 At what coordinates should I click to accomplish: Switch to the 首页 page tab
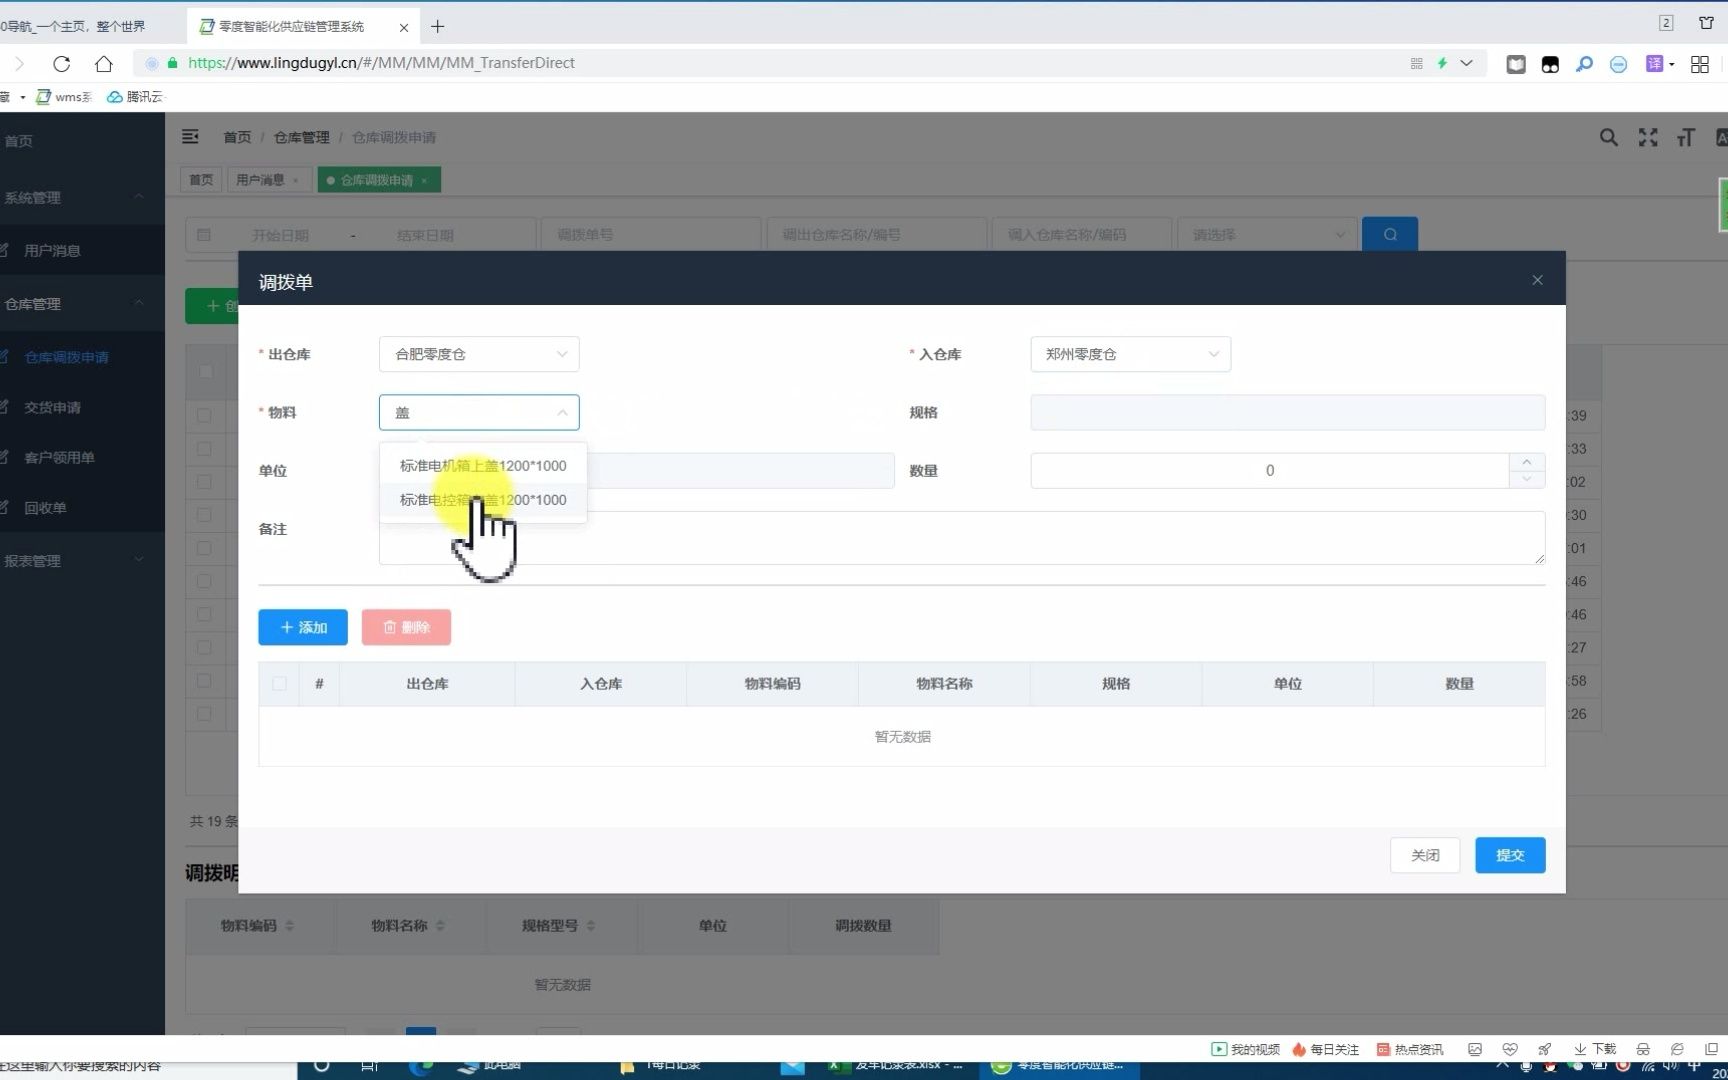click(201, 180)
